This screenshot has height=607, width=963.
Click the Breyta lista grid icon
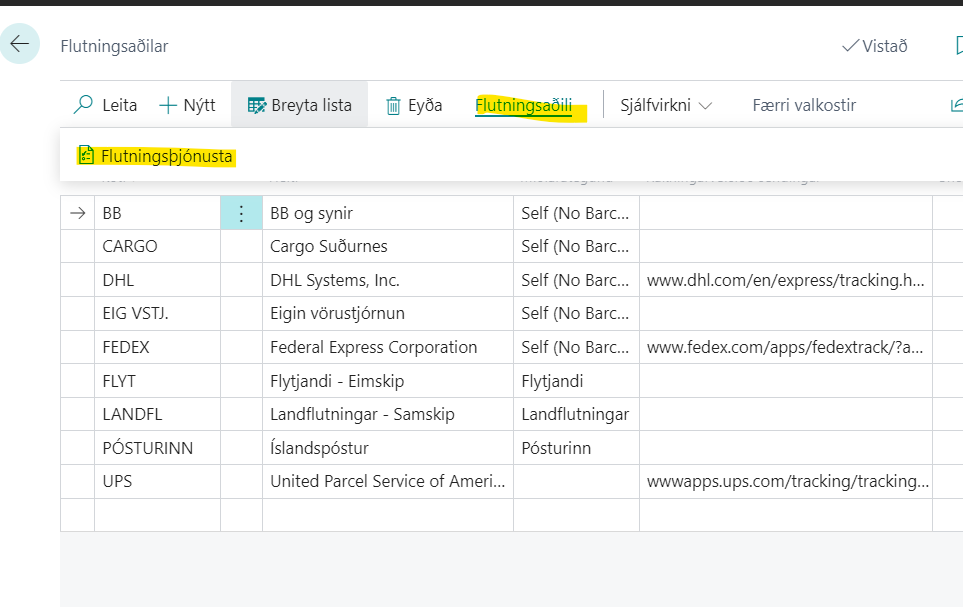pos(257,105)
